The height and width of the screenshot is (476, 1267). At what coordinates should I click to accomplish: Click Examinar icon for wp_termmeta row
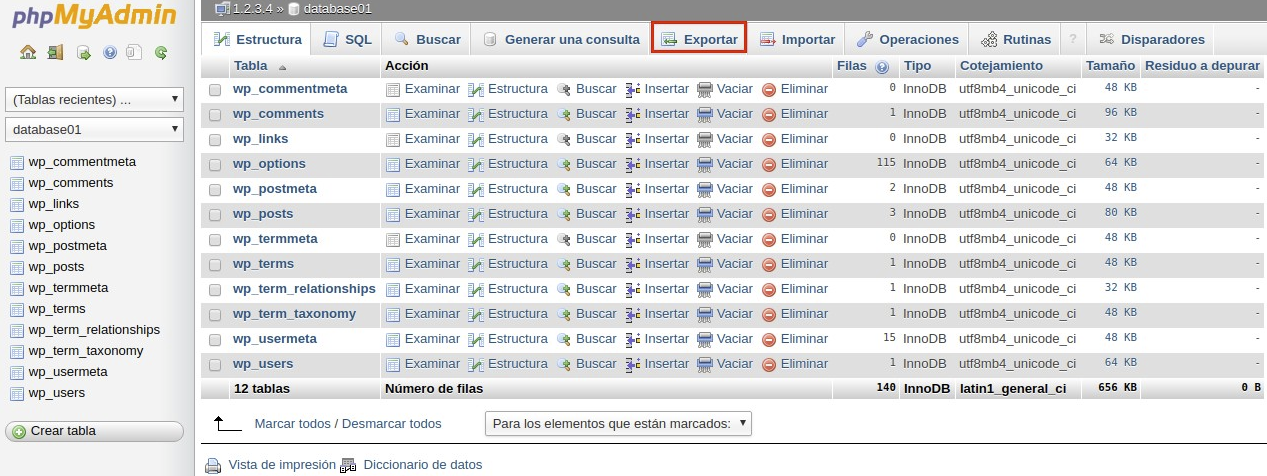click(x=393, y=239)
